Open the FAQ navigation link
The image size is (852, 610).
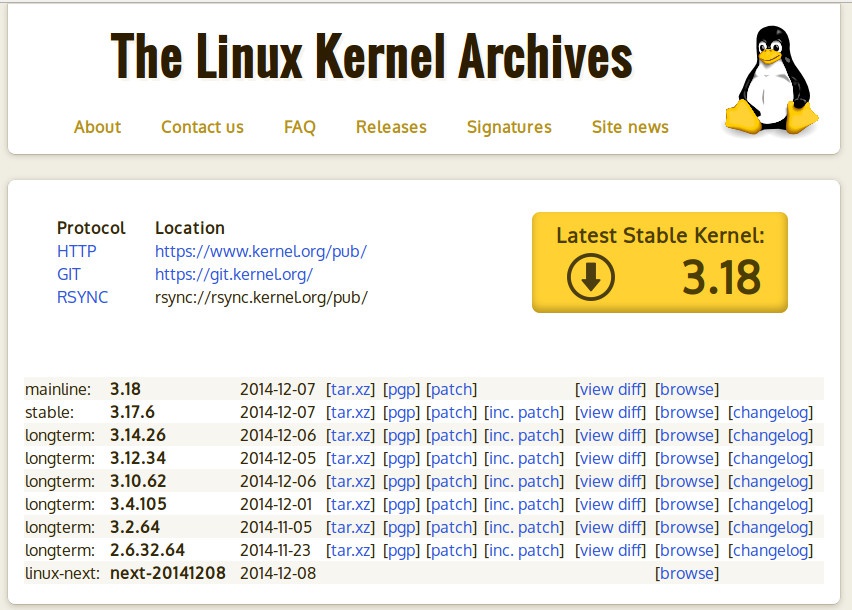(x=299, y=127)
